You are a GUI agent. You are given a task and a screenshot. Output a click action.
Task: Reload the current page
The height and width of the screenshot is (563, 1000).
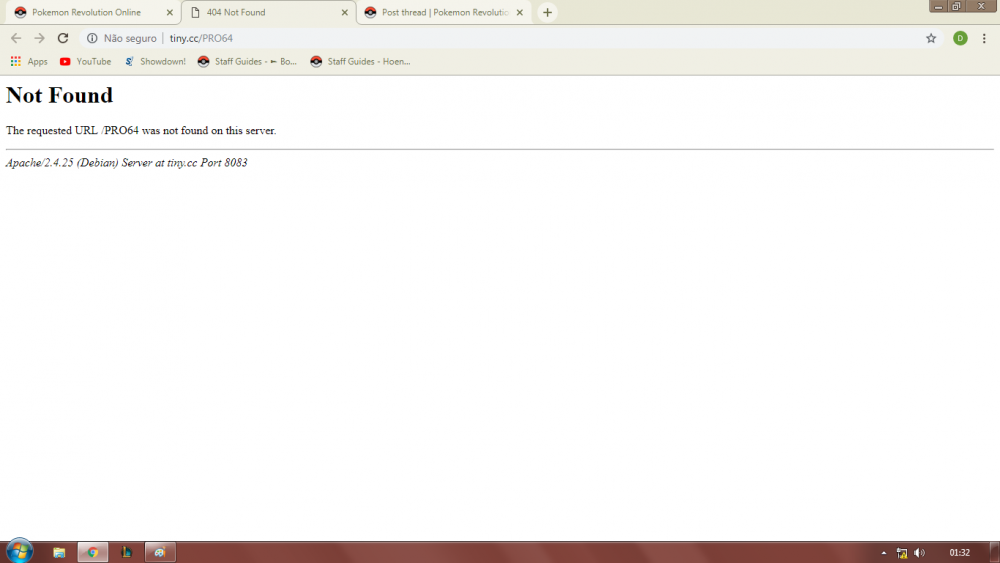pyautogui.click(x=63, y=38)
